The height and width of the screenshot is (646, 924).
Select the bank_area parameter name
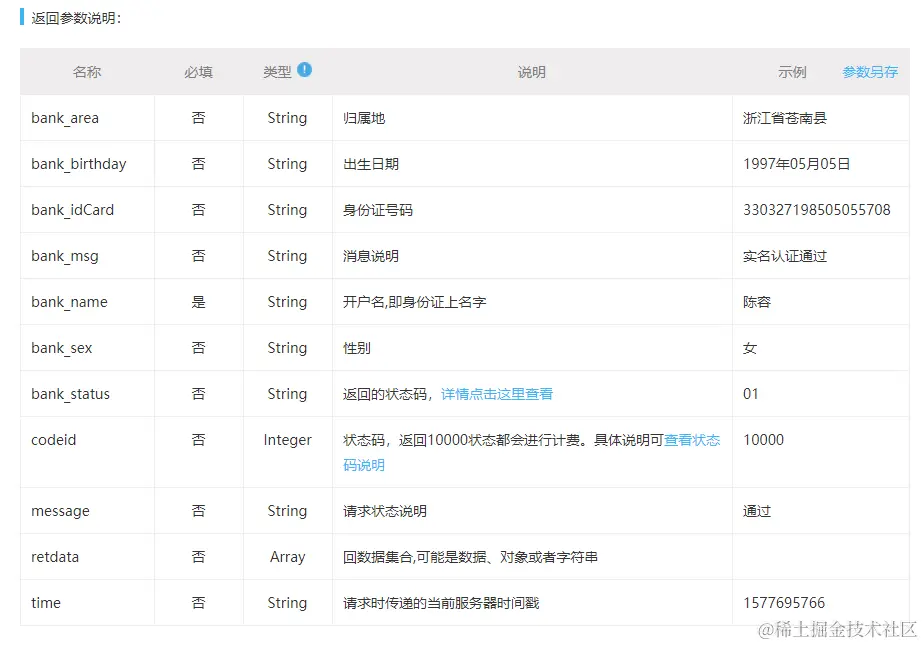pos(65,118)
